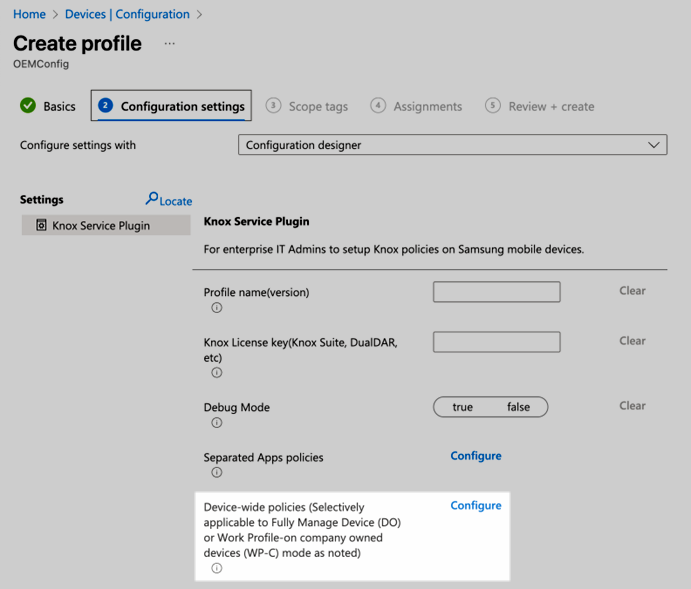This screenshot has height=589, width=691.
Task: Configure Separated Apps policies
Action: [476, 456]
